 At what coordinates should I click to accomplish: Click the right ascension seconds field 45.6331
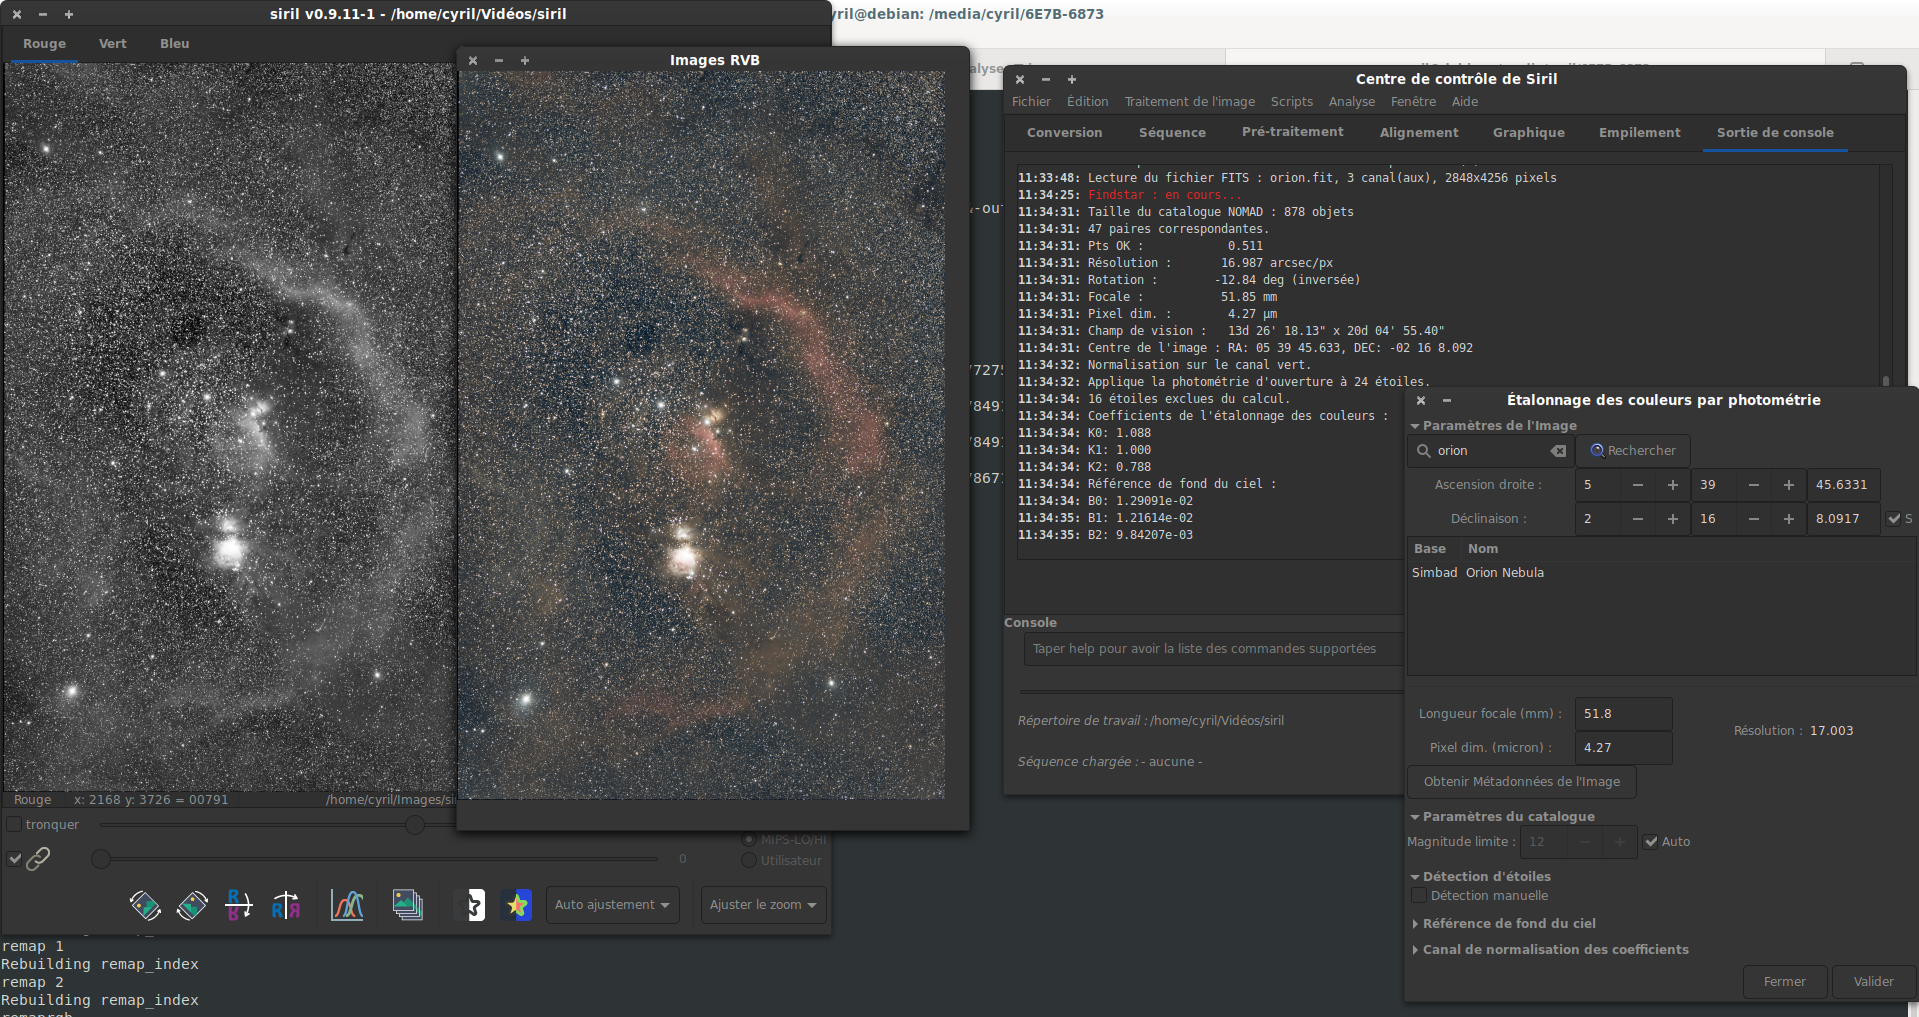pos(1843,485)
